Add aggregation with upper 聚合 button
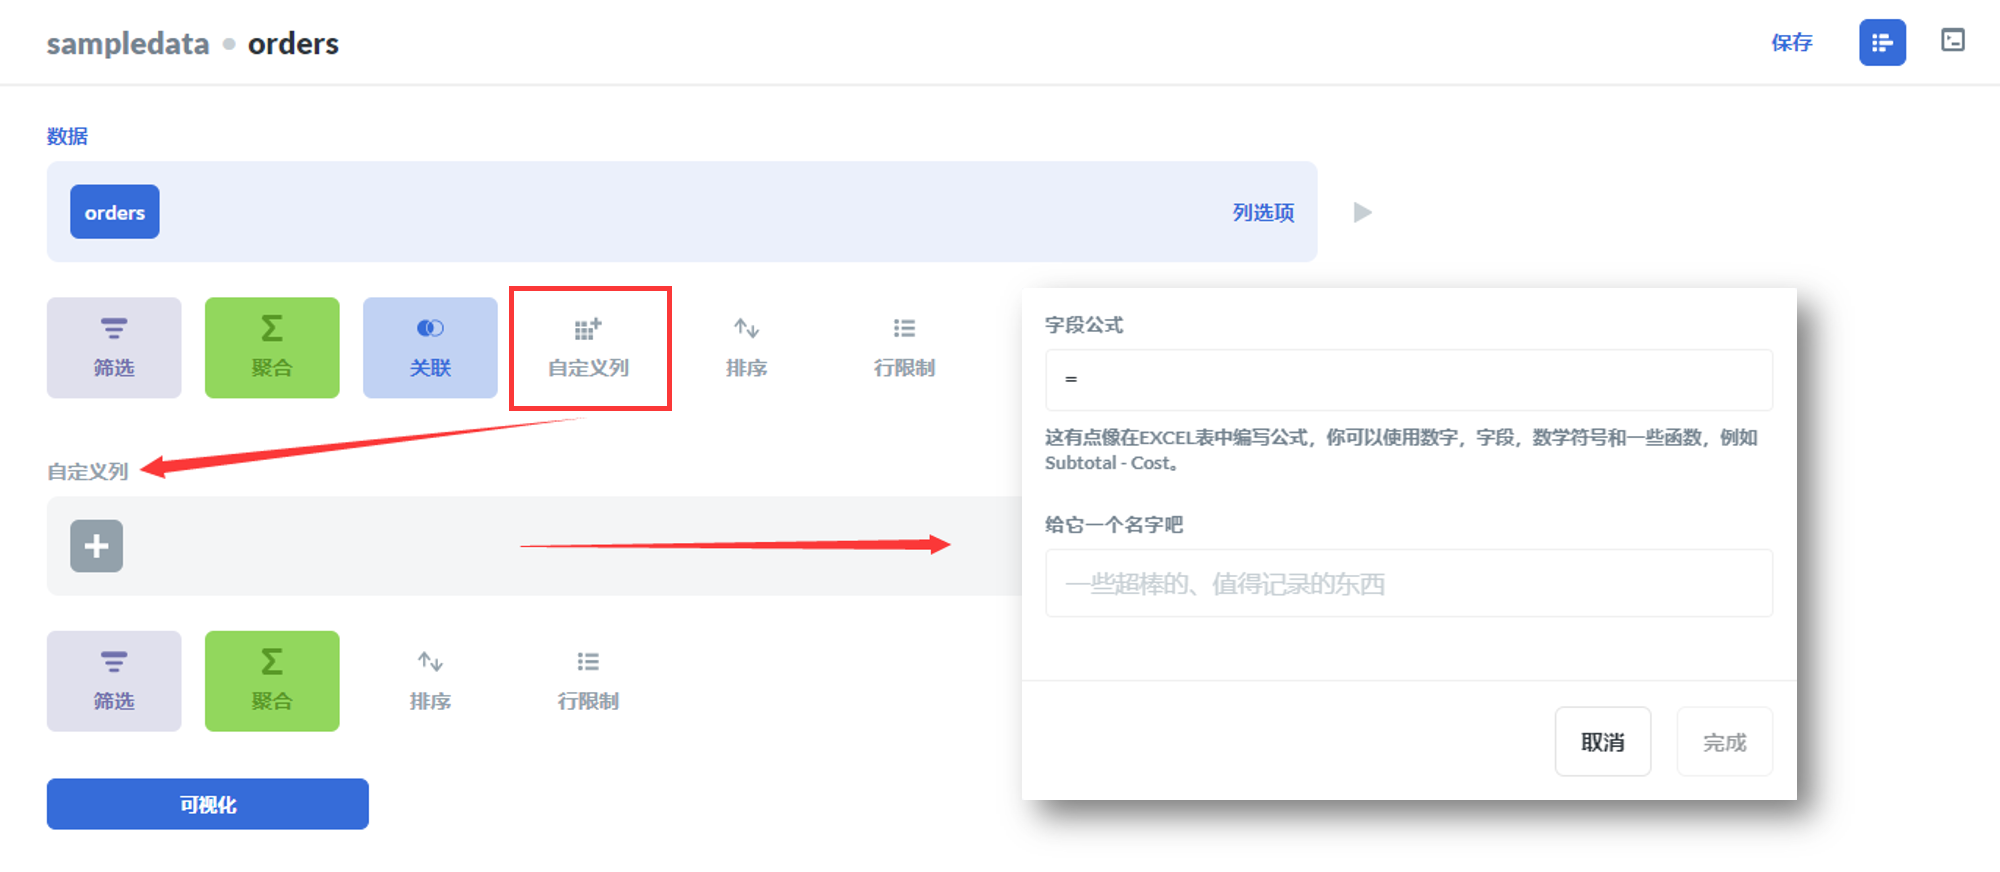The image size is (2000, 872). (x=272, y=347)
